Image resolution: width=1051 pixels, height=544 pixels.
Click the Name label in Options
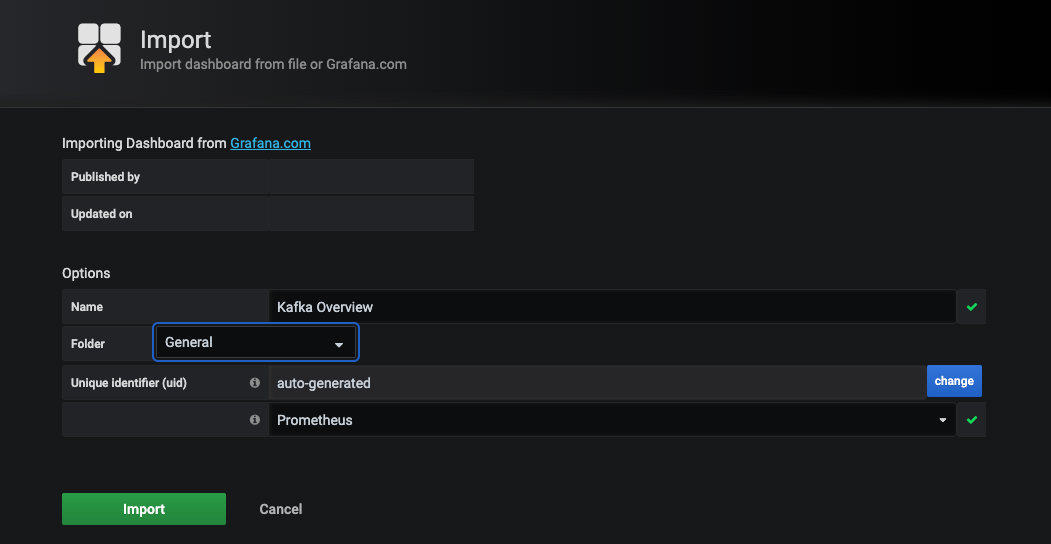point(87,307)
